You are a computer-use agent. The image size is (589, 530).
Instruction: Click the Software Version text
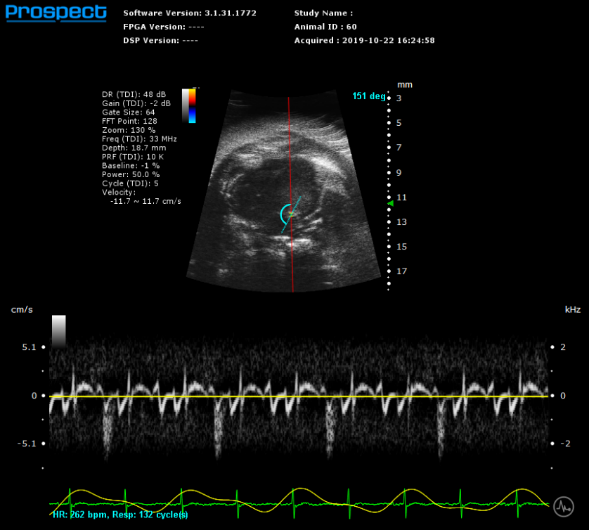190,13
